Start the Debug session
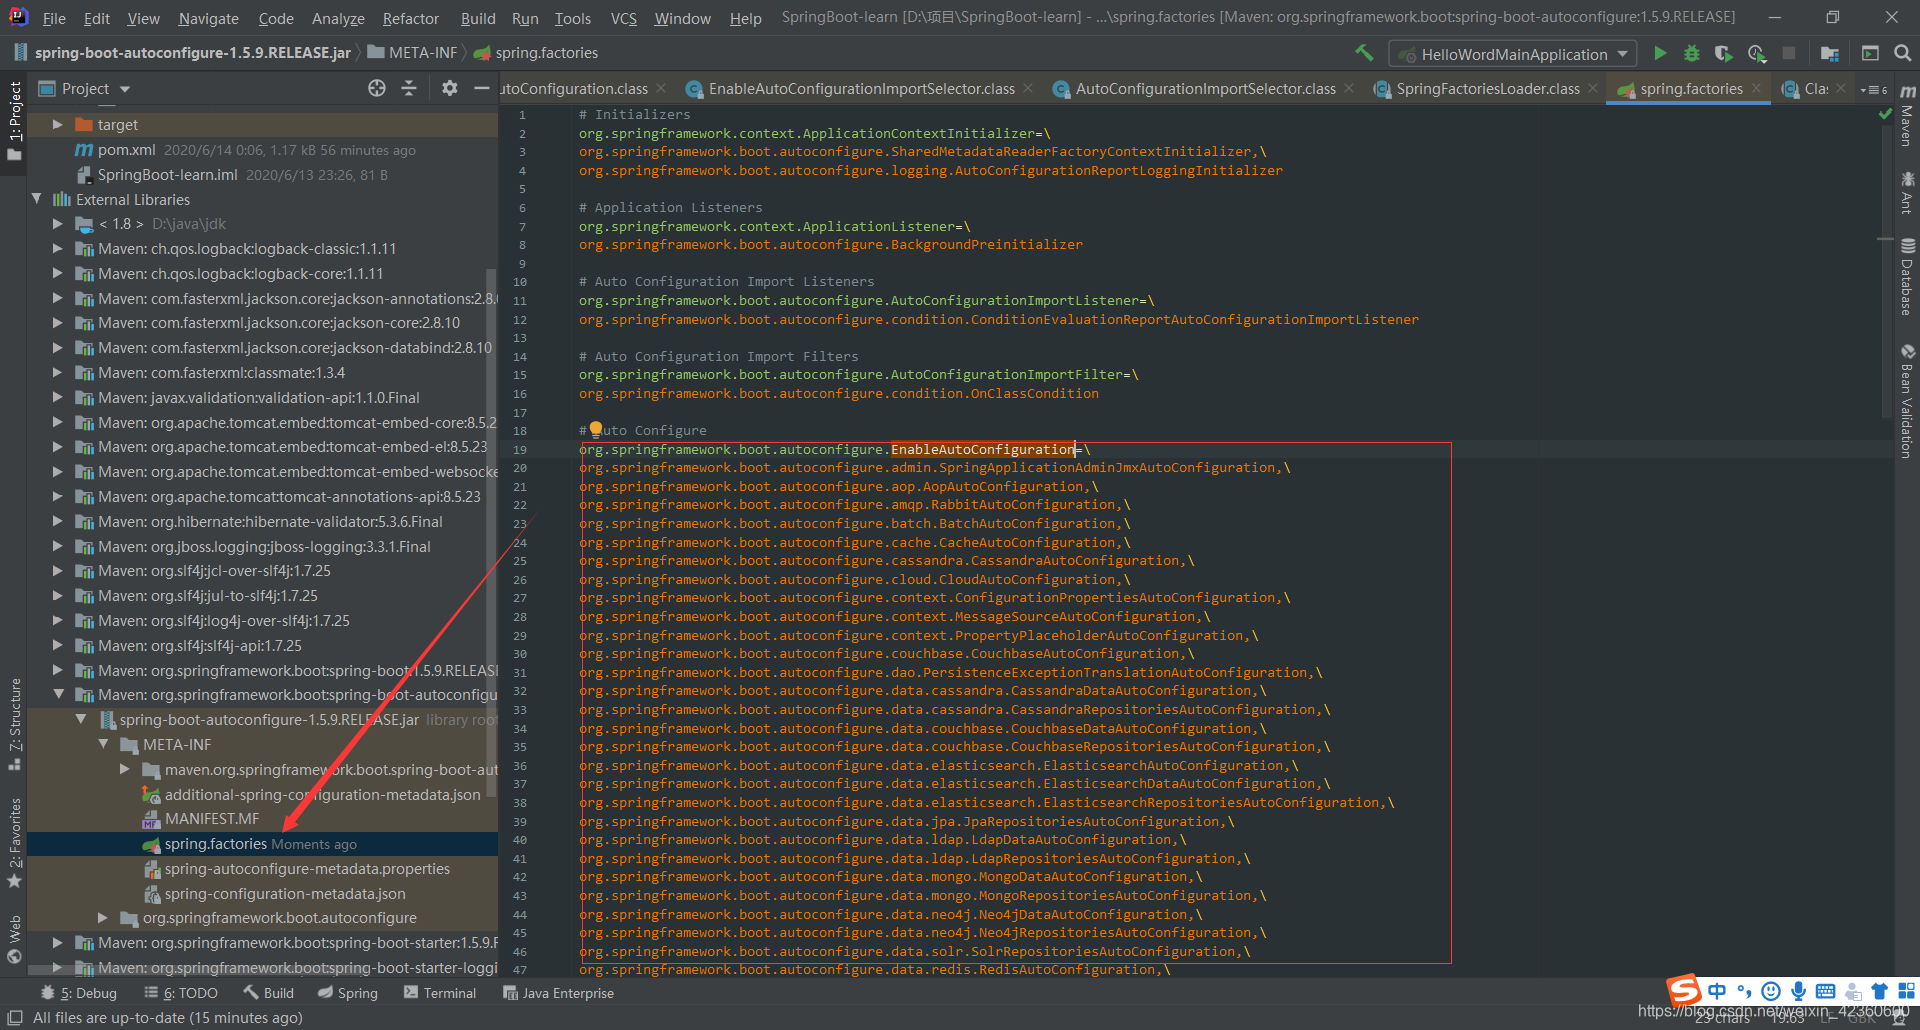The width and height of the screenshot is (1920, 1030). pyautogui.click(x=1690, y=53)
